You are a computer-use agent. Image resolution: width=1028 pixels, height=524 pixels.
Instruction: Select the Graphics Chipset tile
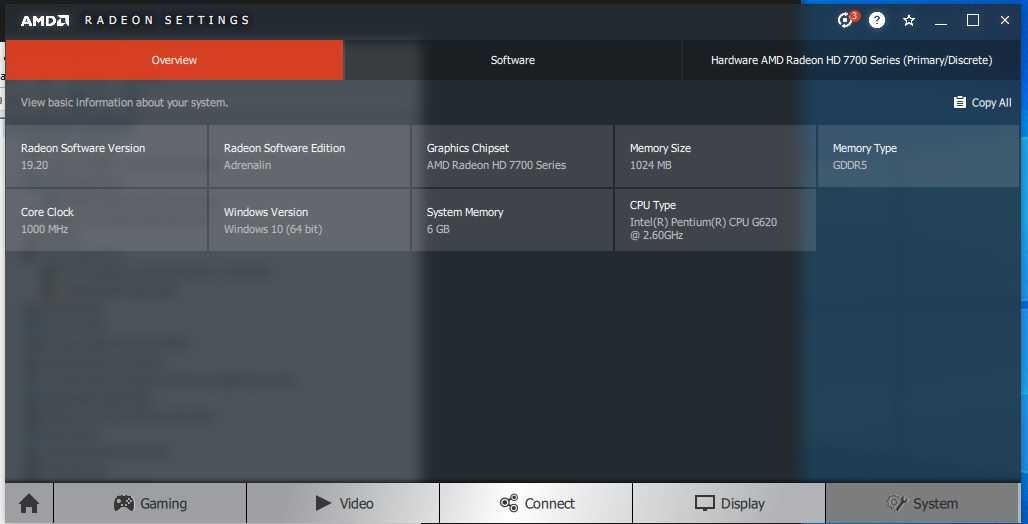[x=513, y=156]
